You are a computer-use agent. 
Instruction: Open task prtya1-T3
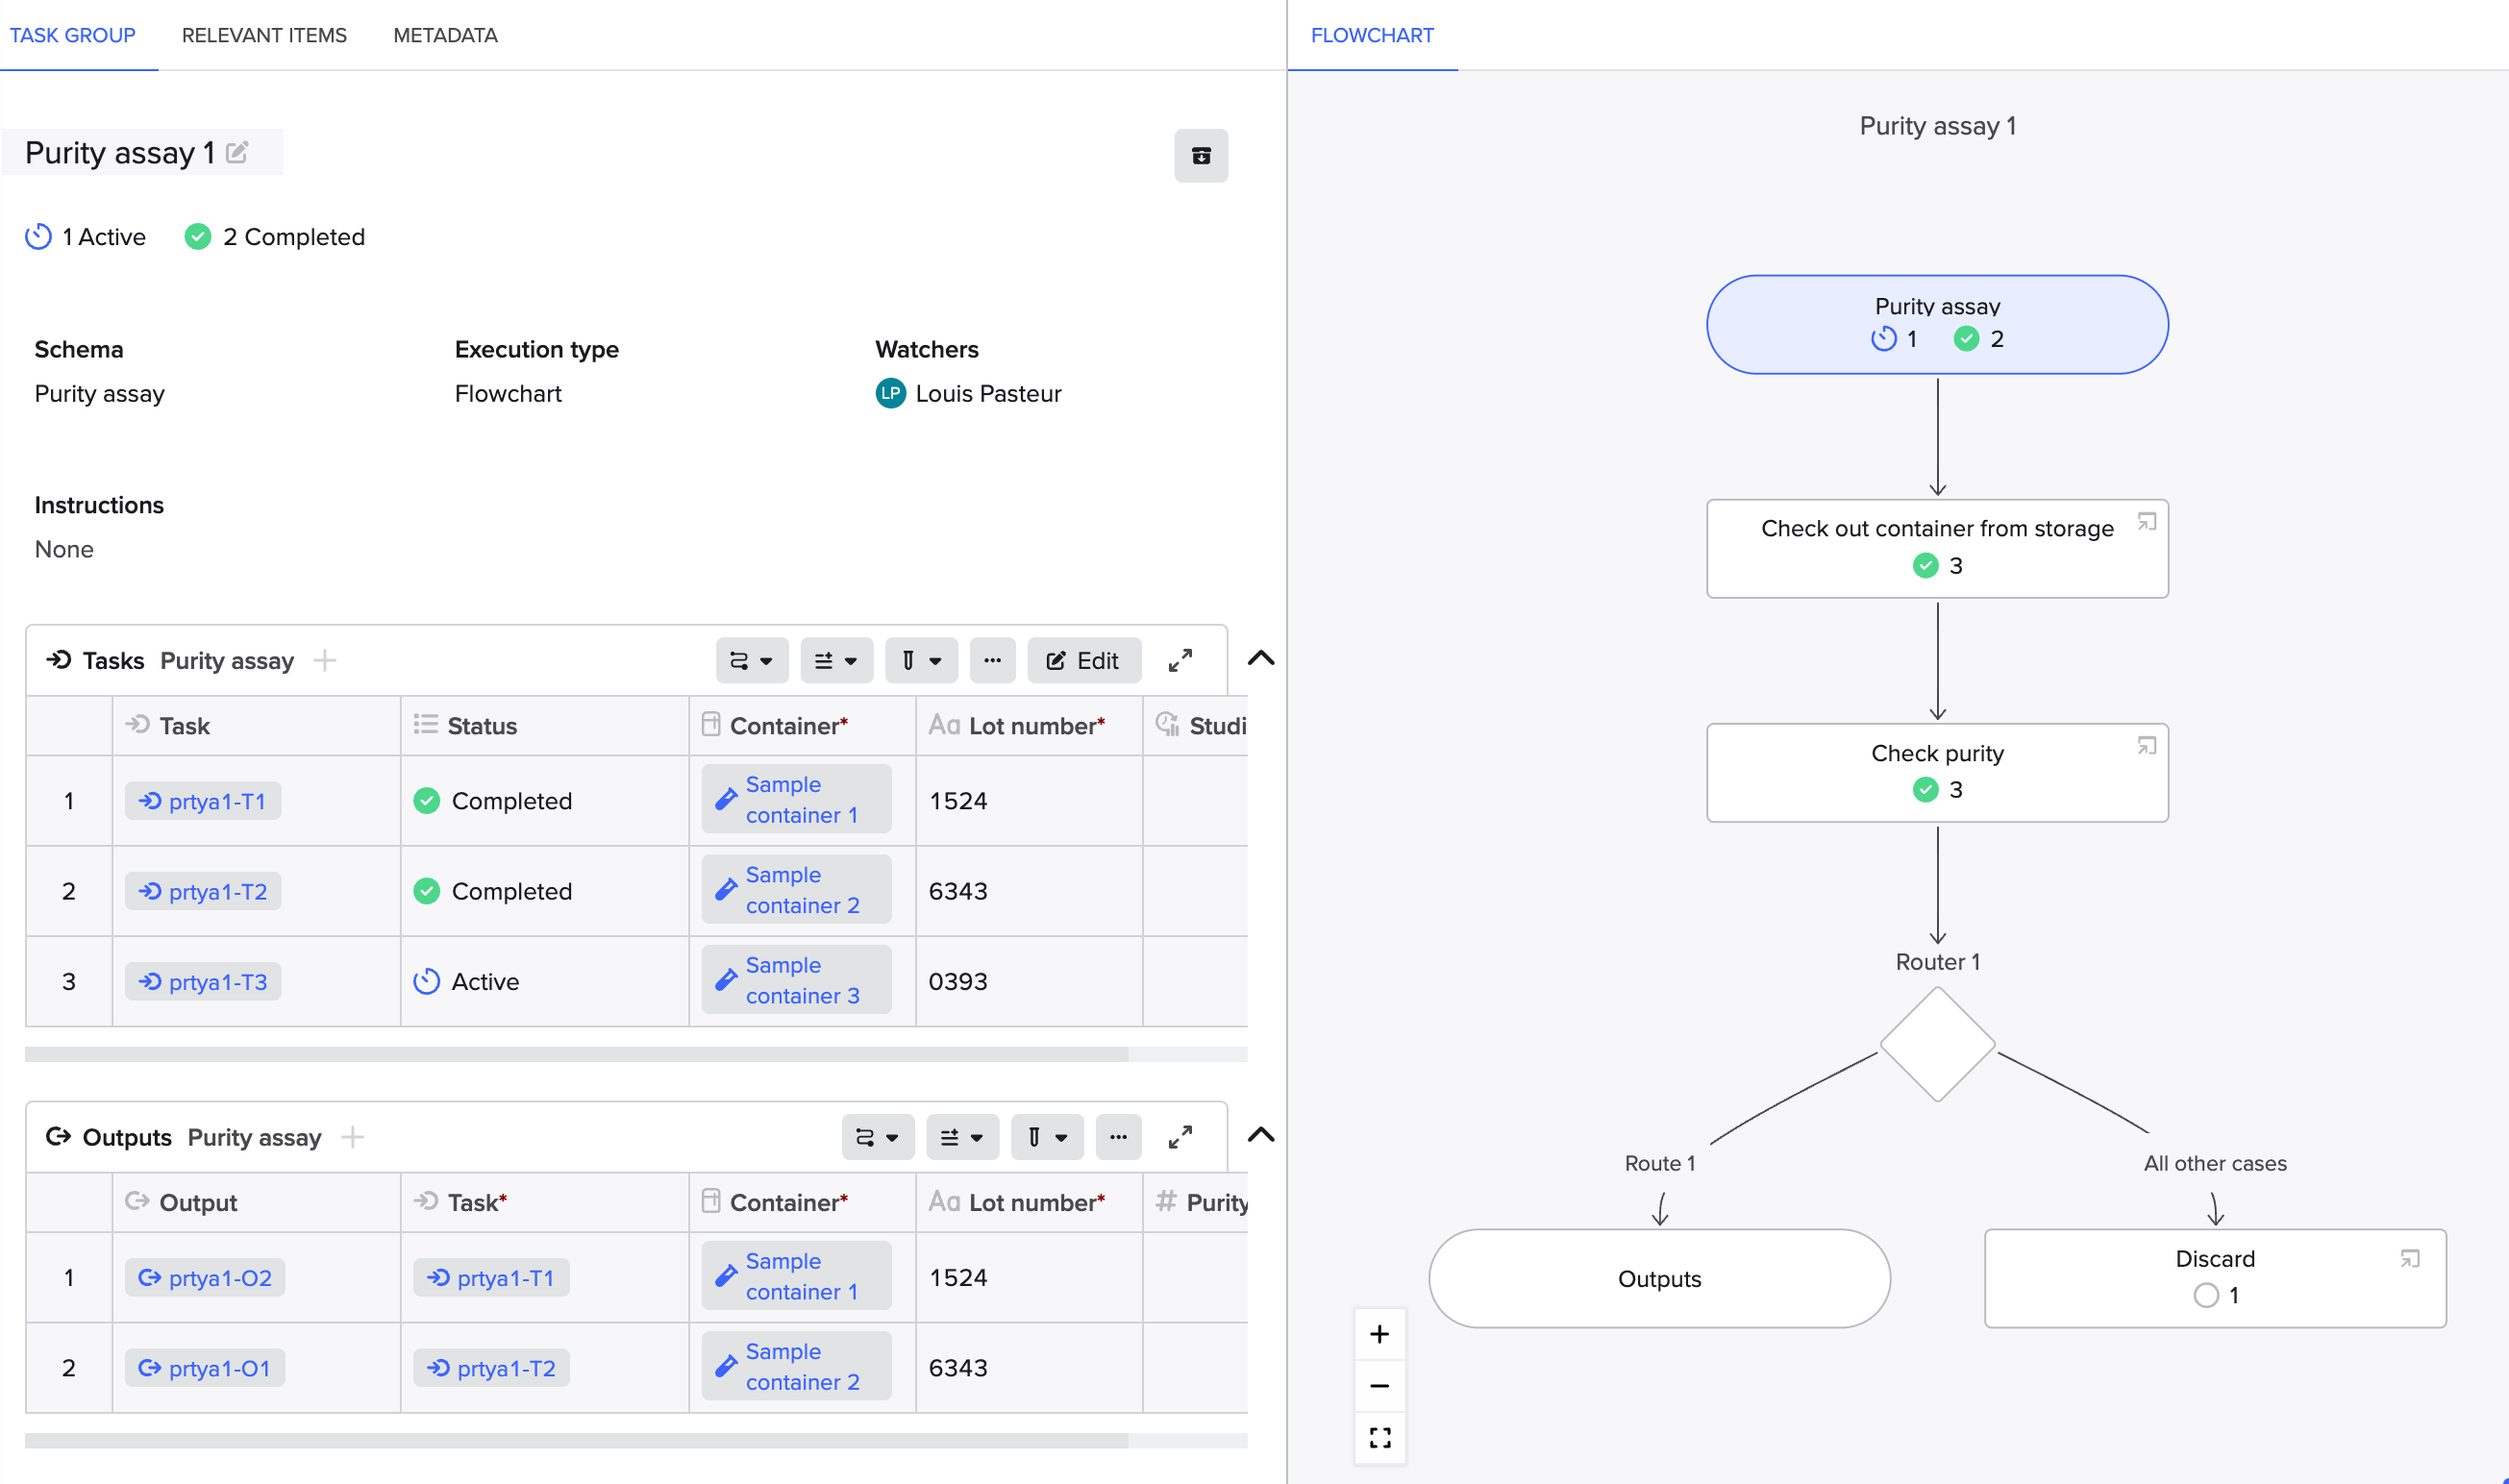coord(203,982)
